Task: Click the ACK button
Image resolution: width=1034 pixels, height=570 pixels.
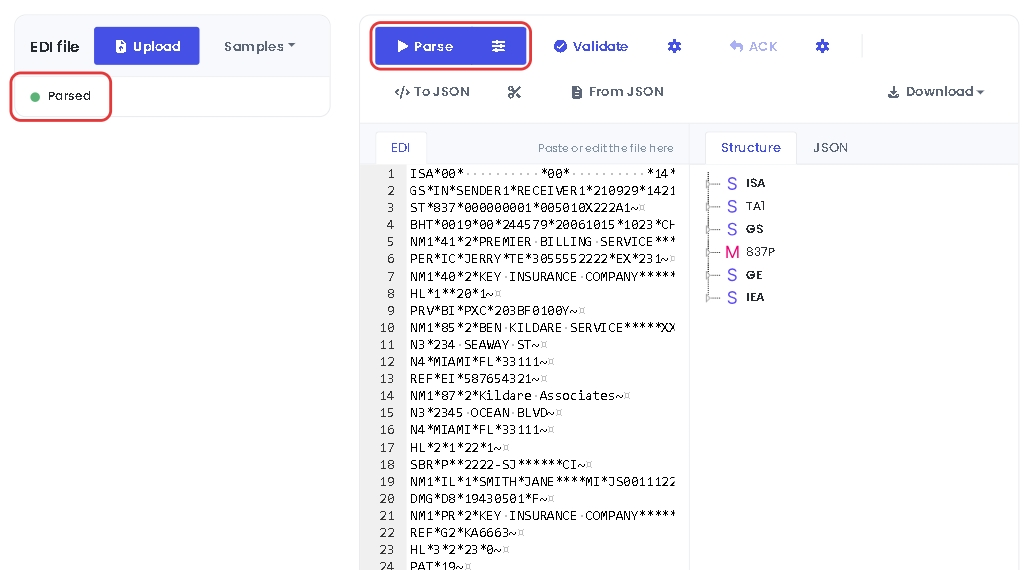Action: (x=753, y=46)
